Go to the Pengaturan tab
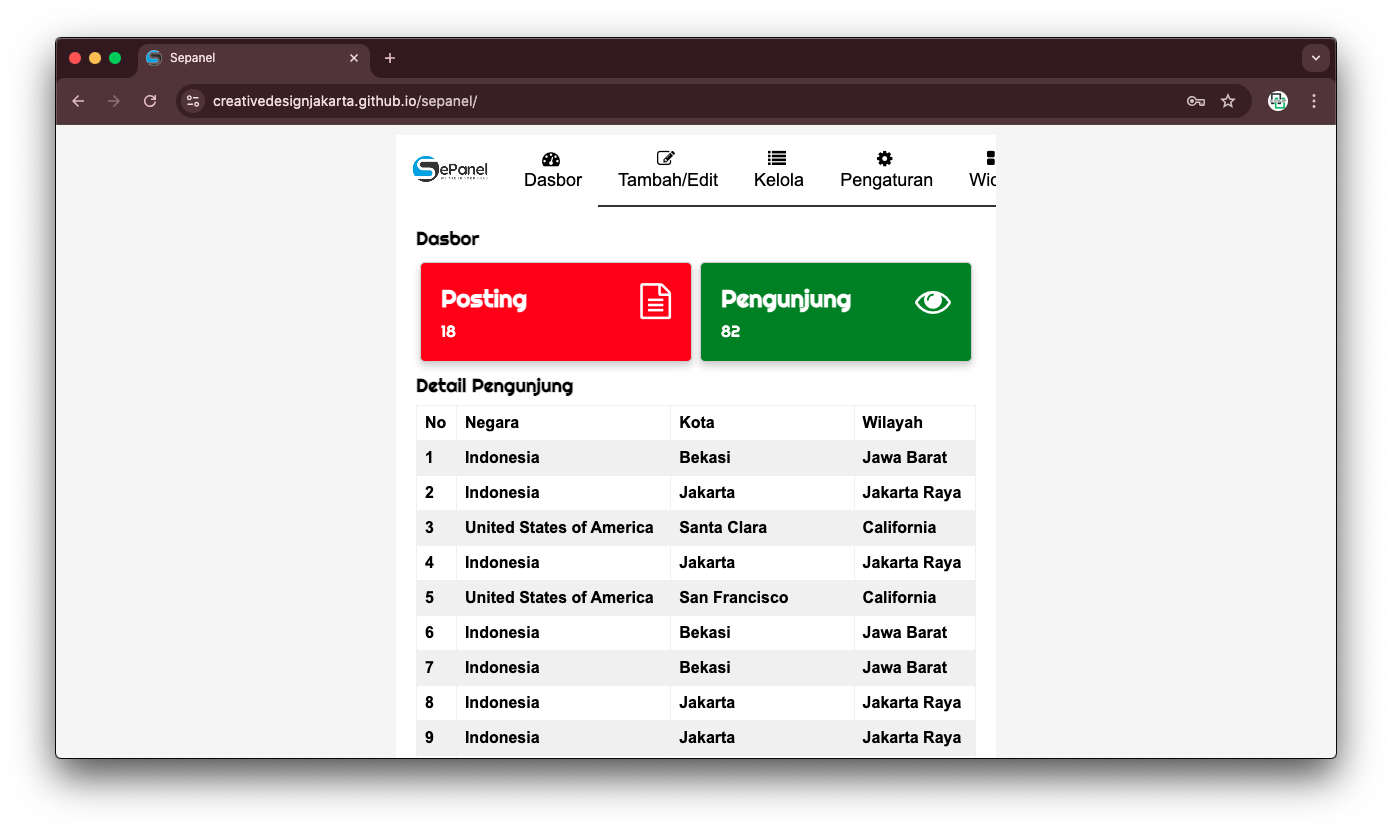 pyautogui.click(x=886, y=170)
